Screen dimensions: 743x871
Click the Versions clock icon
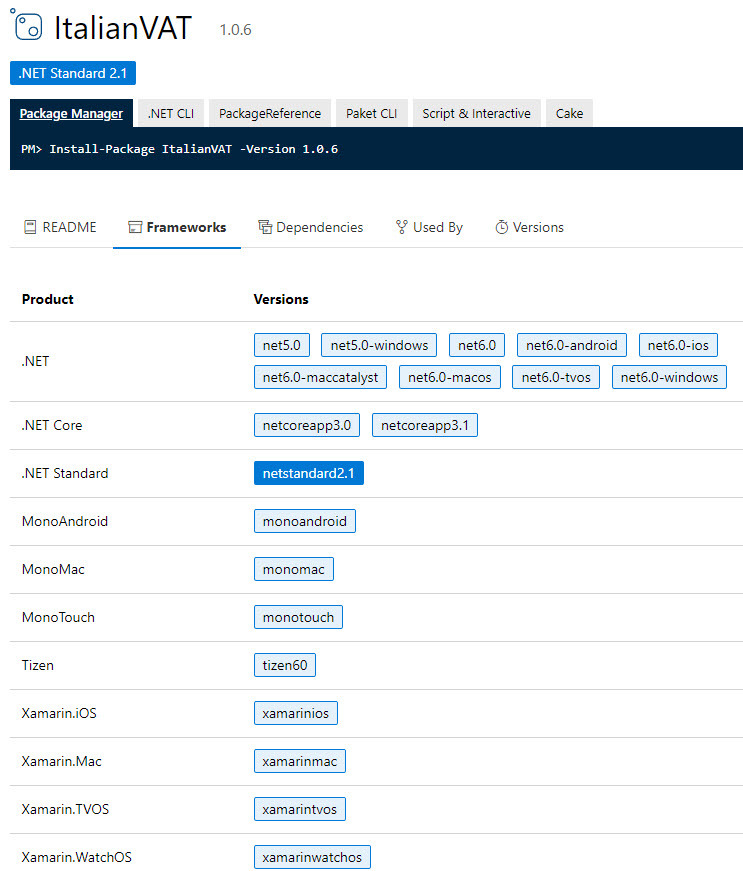tap(501, 227)
